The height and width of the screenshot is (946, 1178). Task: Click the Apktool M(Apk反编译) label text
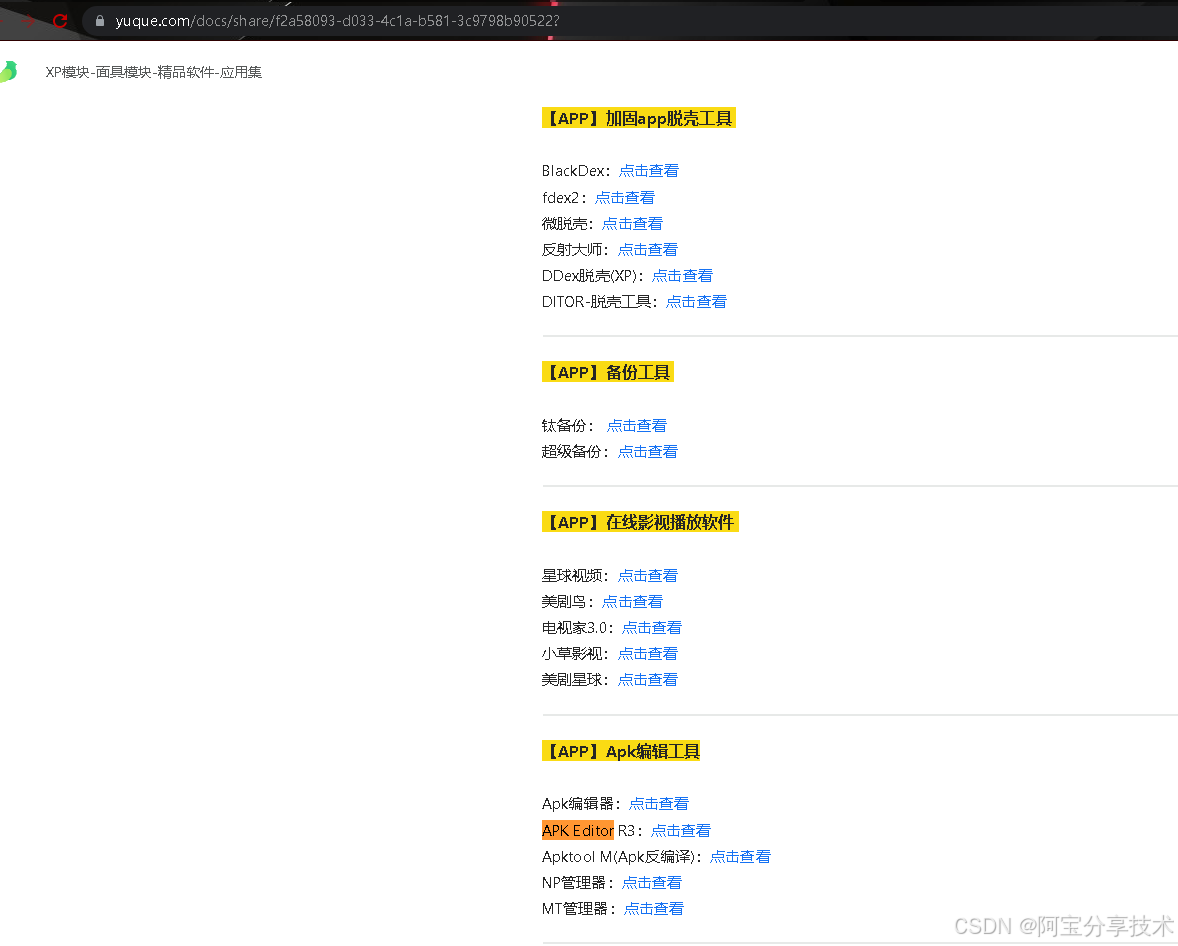(619, 857)
